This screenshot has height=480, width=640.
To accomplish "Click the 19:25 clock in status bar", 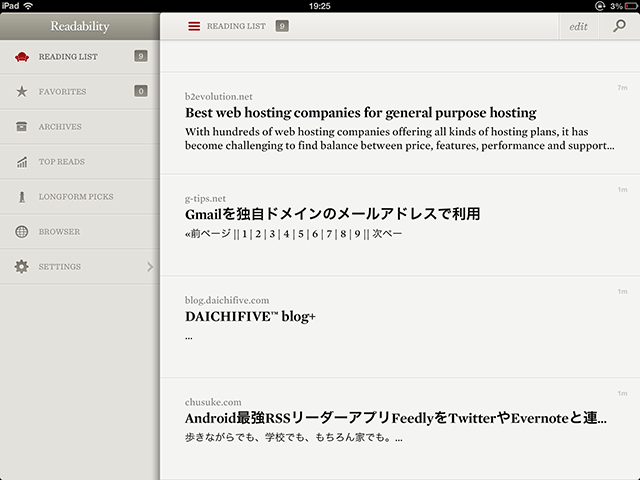I will [x=320, y=6].
